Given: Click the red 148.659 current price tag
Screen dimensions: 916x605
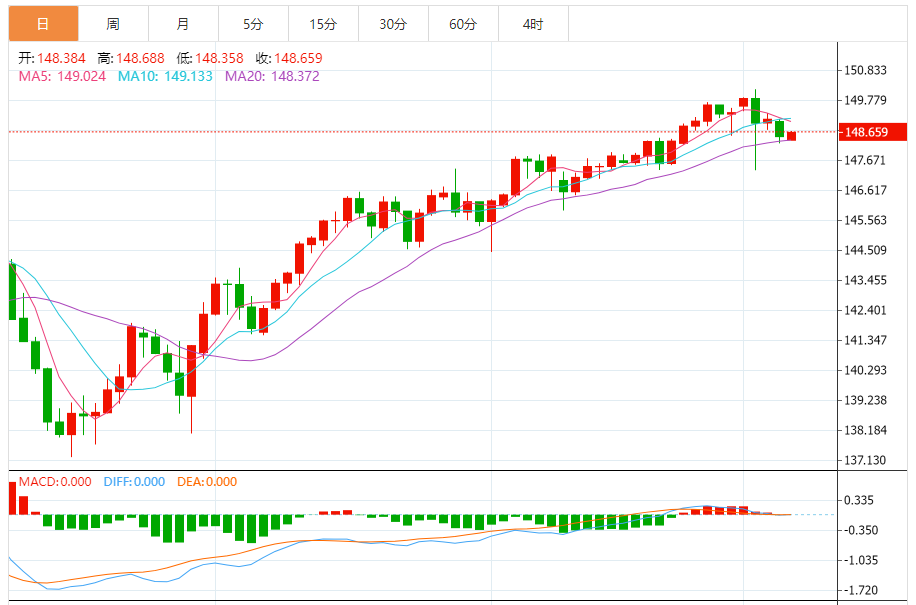Looking at the screenshot, I should 866,132.
